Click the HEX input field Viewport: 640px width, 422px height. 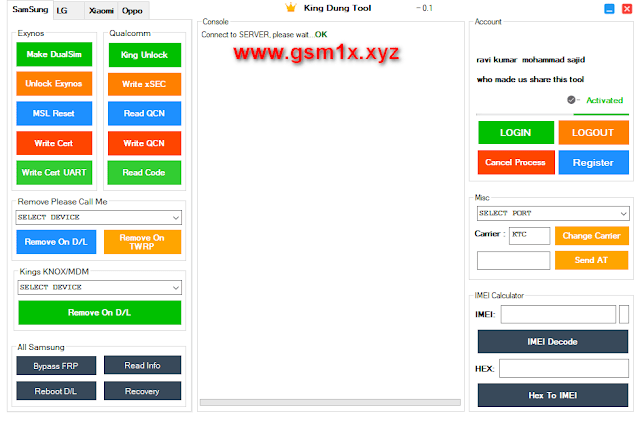564,369
